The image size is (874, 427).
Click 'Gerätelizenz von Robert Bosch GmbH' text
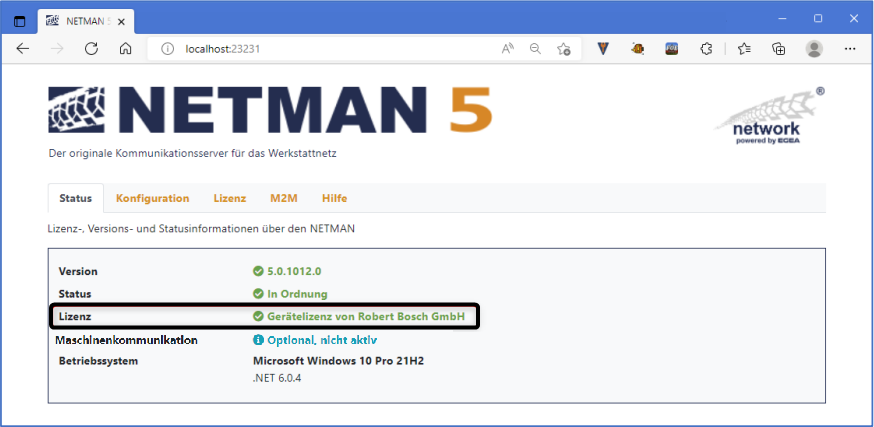366,317
